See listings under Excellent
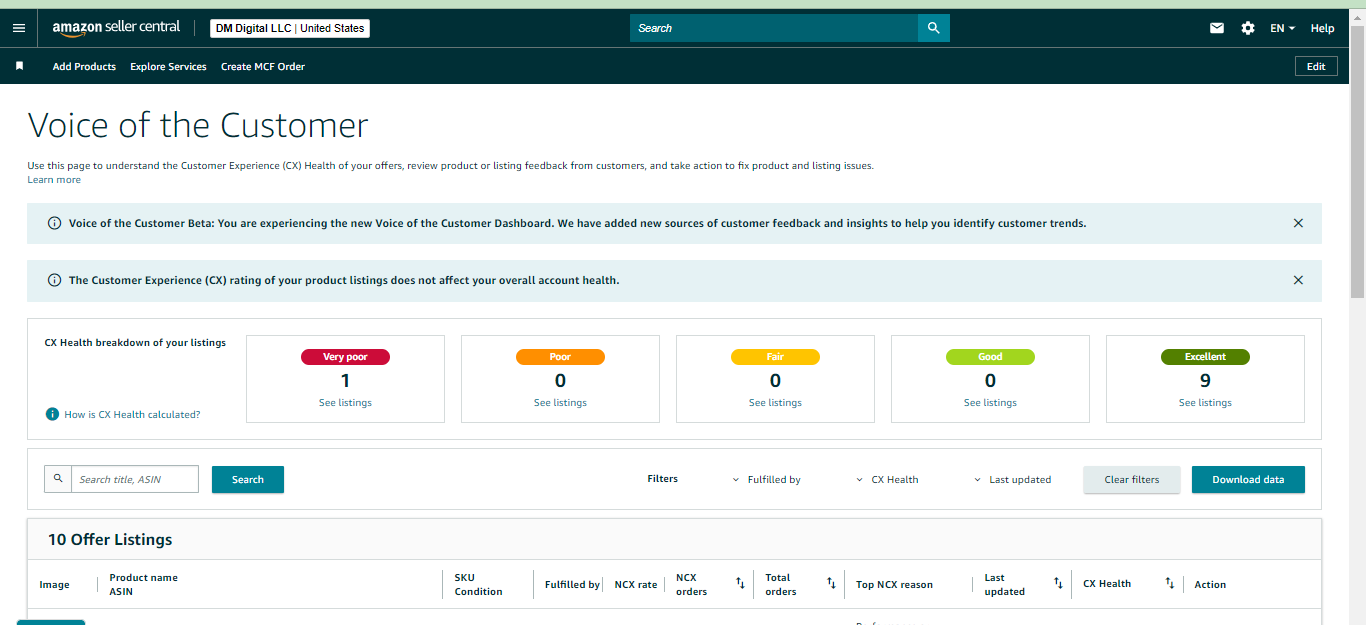This screenshot has width=1366, height=625. coord(1205,403)
